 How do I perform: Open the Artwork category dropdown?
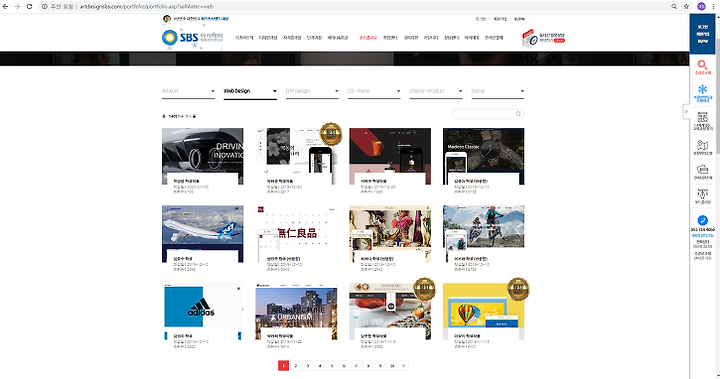point(188,91)
